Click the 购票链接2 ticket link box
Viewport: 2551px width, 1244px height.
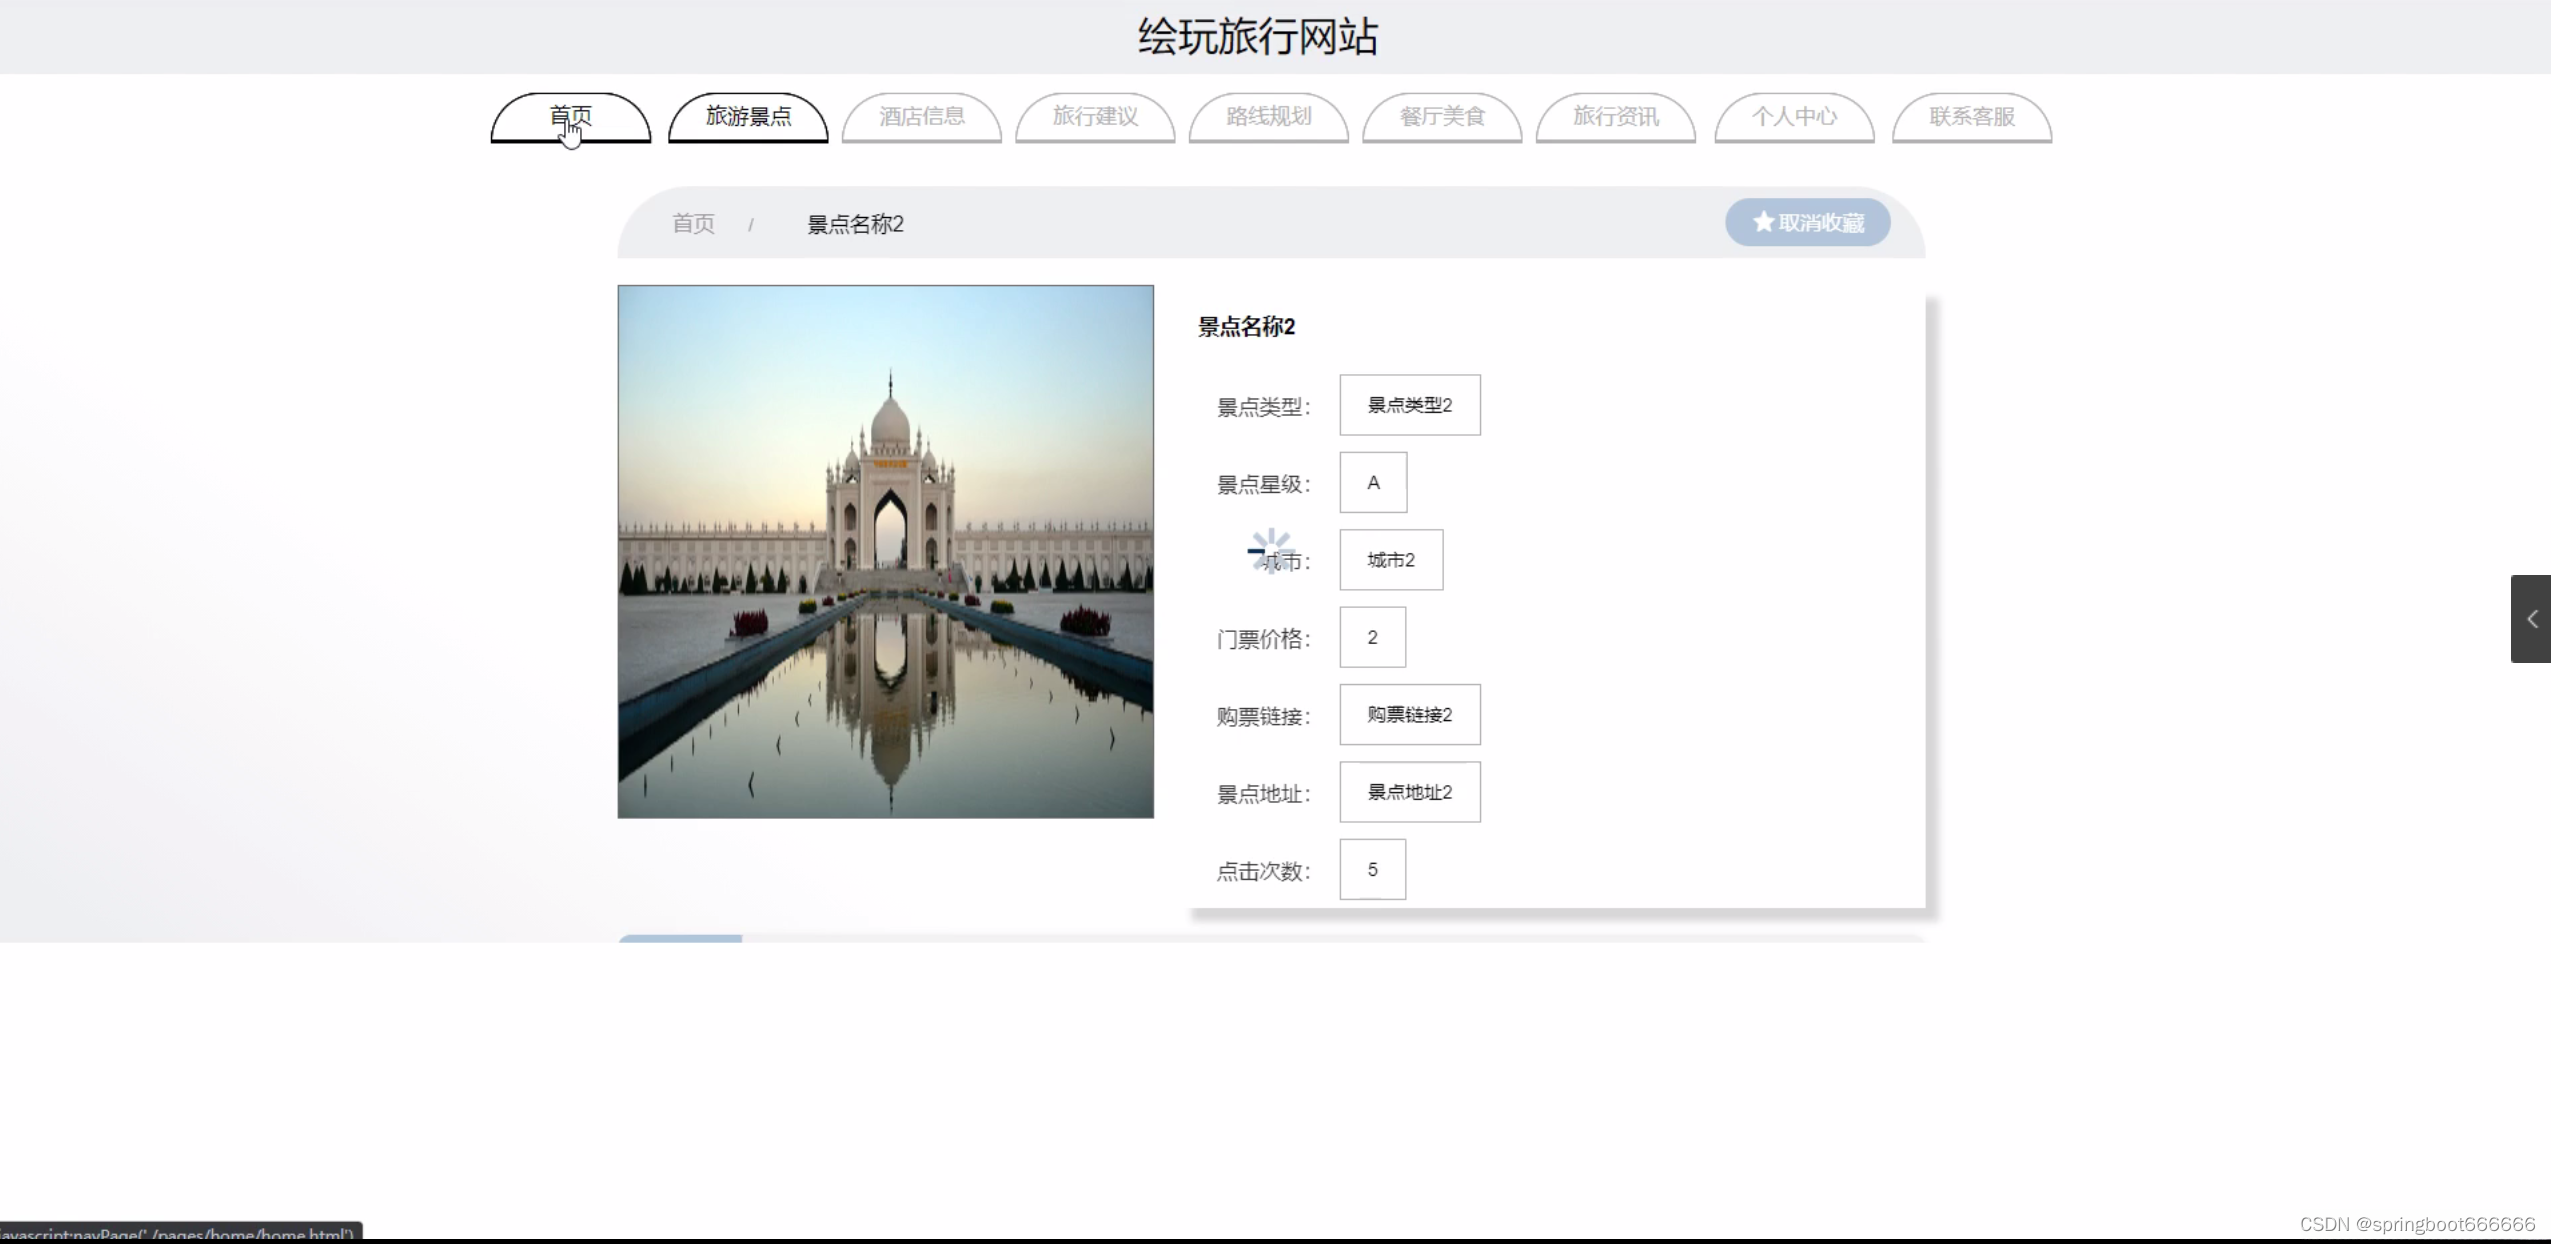(x=1410, y=715)
